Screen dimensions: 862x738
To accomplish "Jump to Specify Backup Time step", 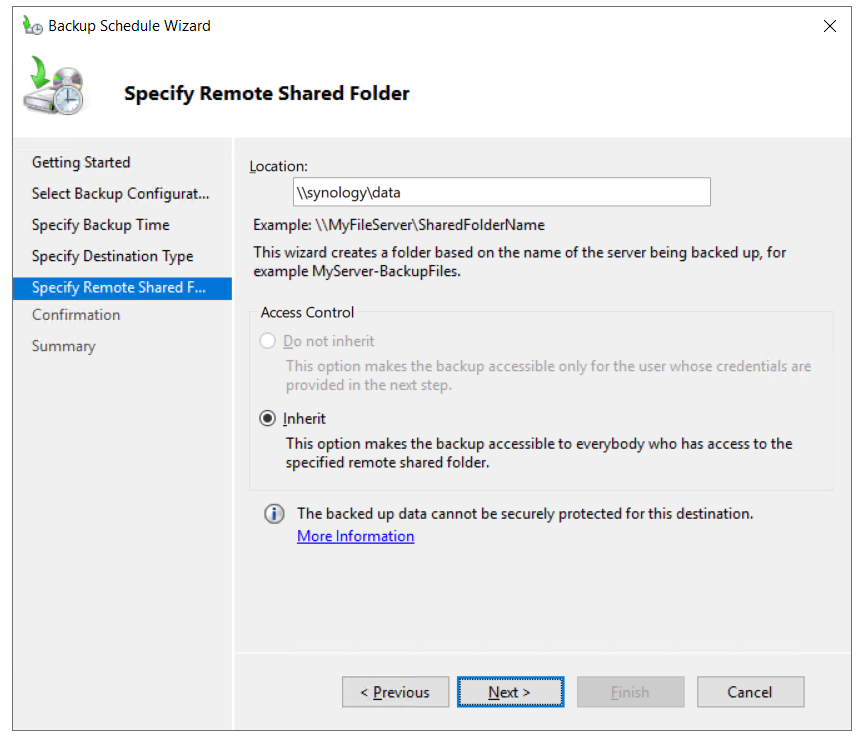I will tap(100, 225).
